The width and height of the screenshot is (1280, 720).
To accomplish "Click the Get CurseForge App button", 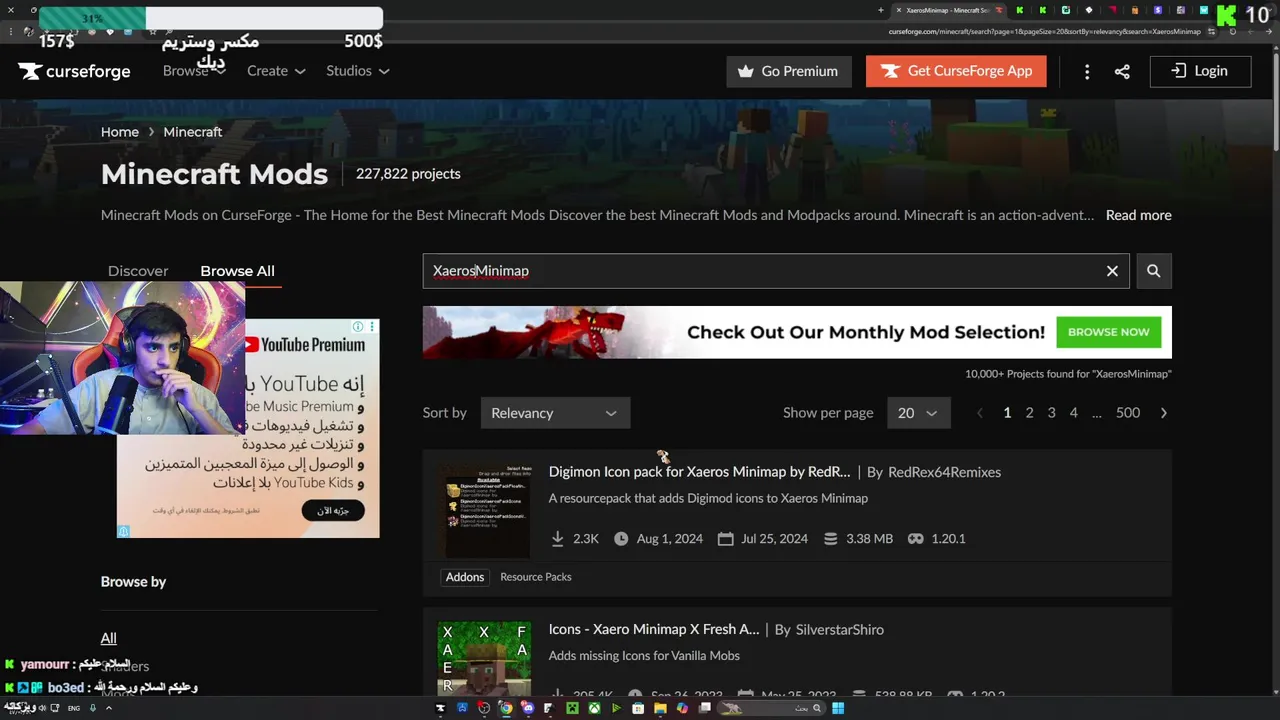I will tap(956, 71).
